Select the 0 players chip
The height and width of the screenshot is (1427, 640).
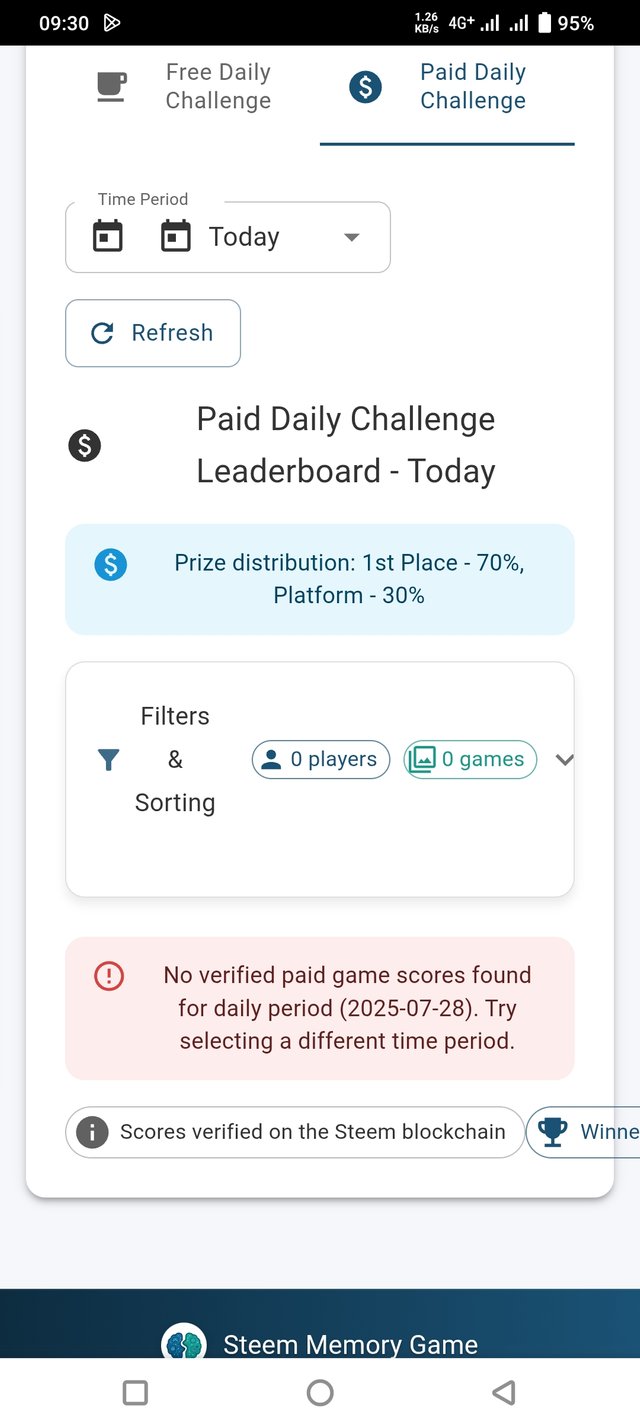[x=320, y=760]
